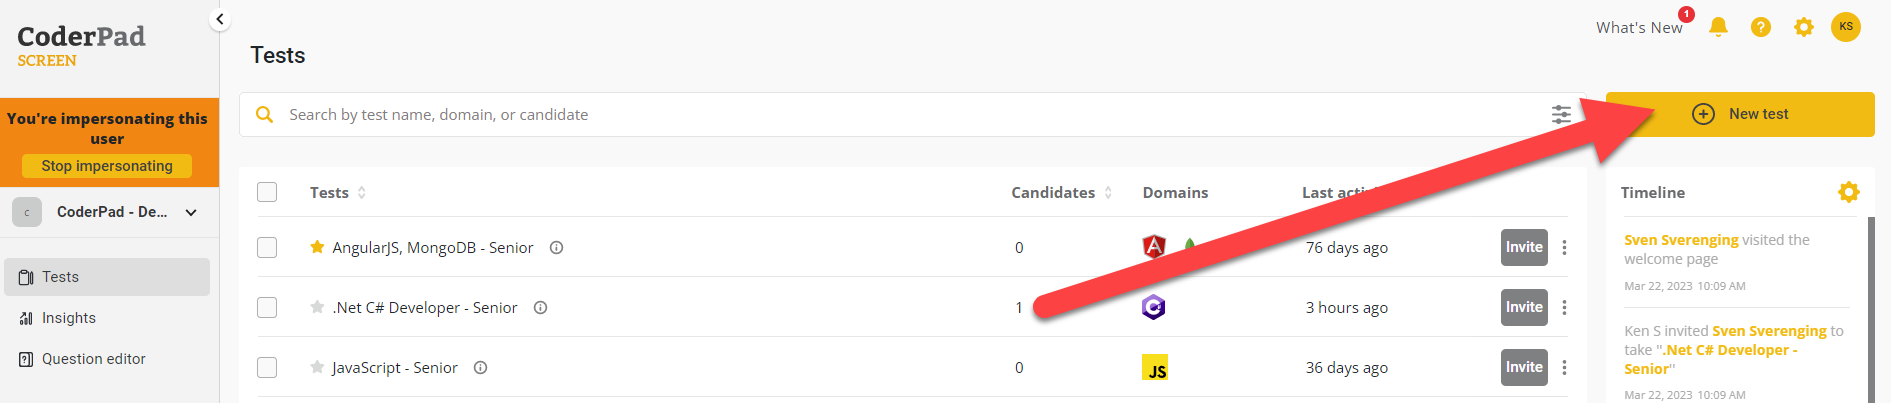Viewport: 1891px width, 403px height.
Task: Click the test search input field
Action: point(900,115)
